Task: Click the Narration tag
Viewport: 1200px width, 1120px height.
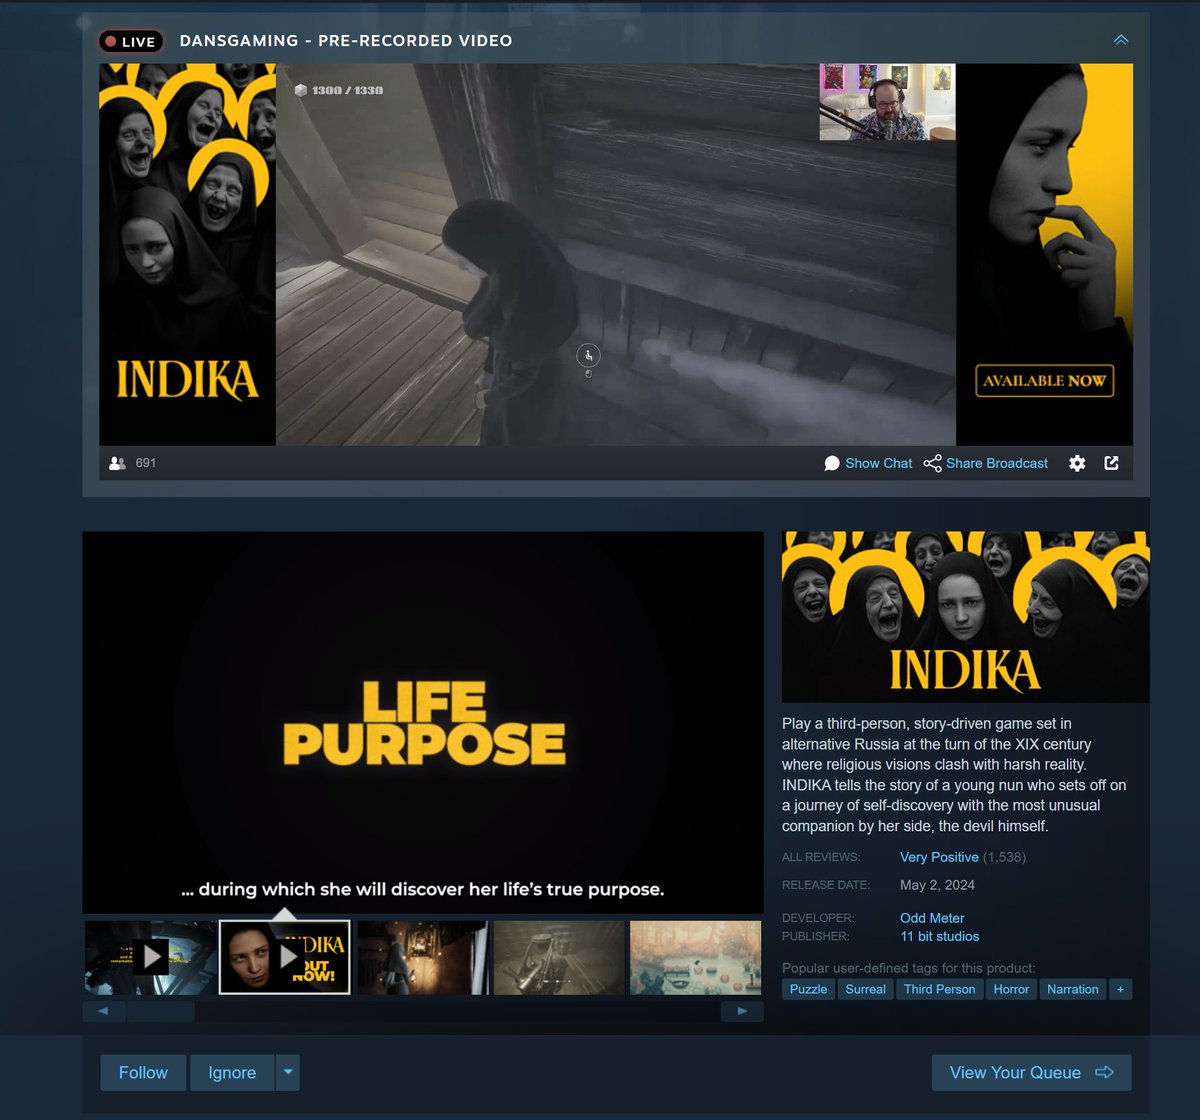Action: [1072, 989]
